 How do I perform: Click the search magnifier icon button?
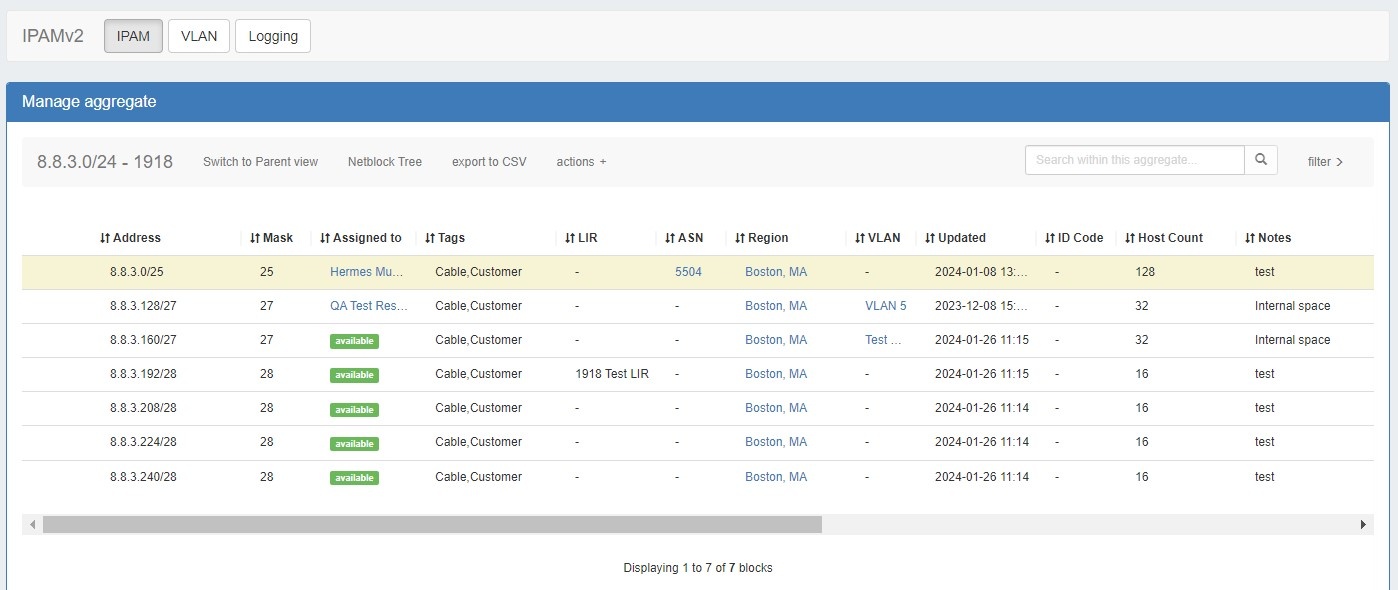point(1260,160)
